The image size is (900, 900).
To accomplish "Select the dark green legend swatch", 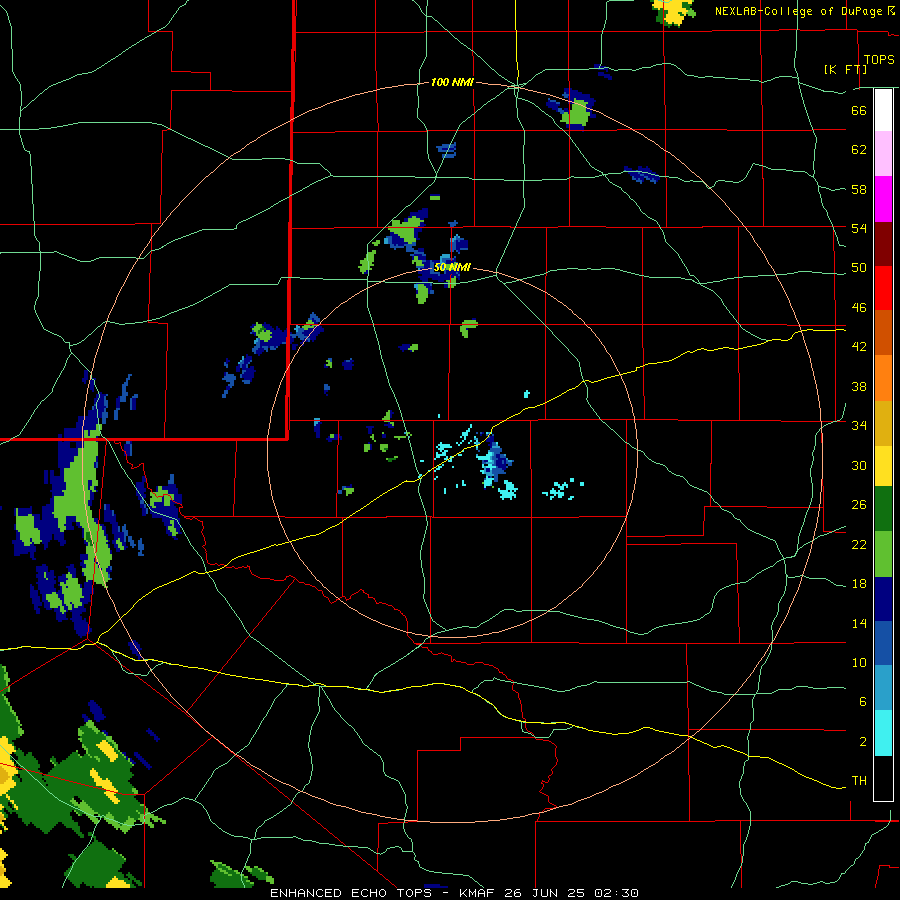I will (x=883, y=509).
